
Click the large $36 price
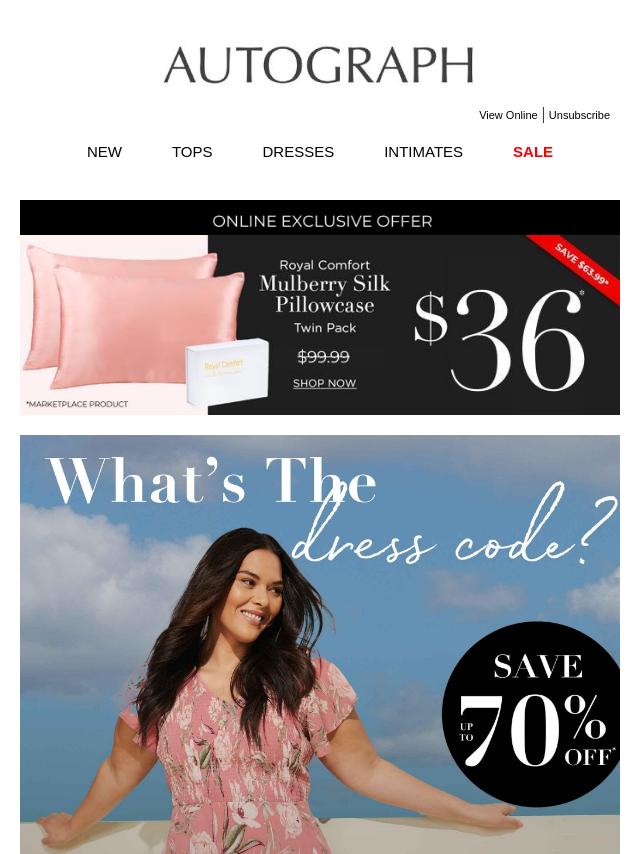click(498, 340)
